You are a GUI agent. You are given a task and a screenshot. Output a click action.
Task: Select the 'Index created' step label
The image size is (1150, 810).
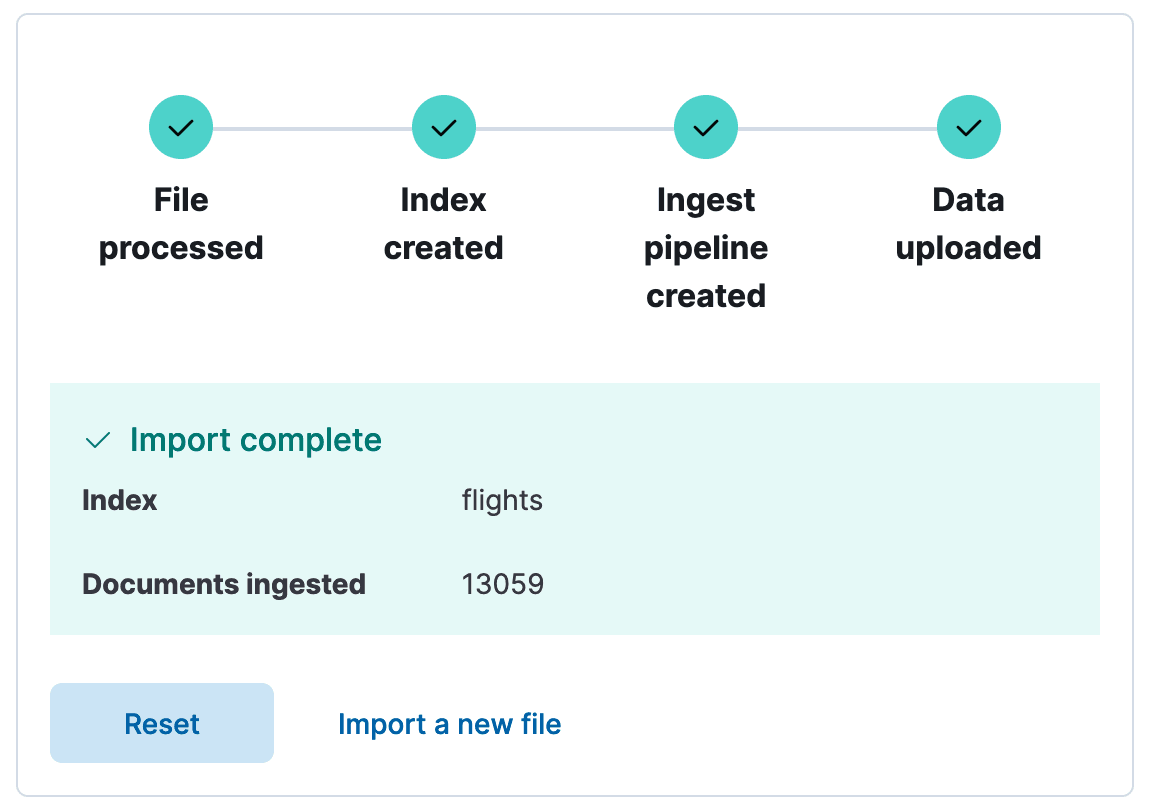tap(443, 223)
